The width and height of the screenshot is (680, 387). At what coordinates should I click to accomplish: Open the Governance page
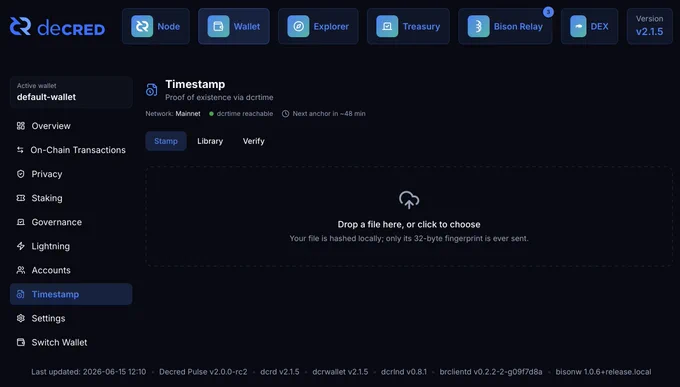click(71, 222)
